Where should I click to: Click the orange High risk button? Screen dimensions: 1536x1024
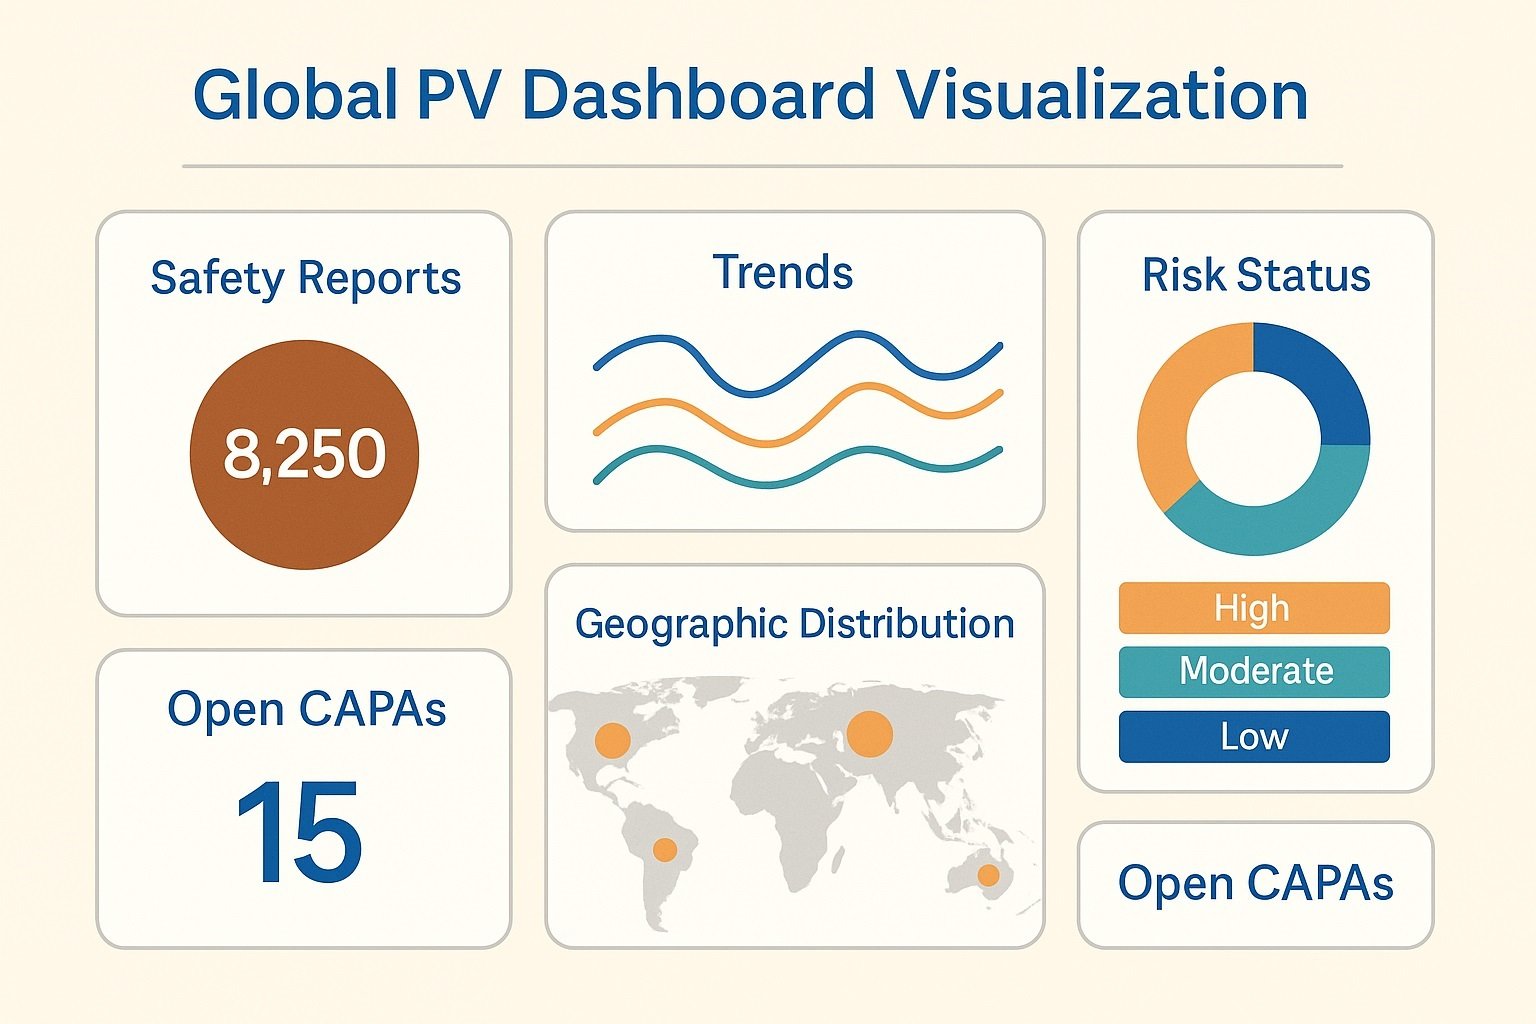click(x=1254, y=608)
